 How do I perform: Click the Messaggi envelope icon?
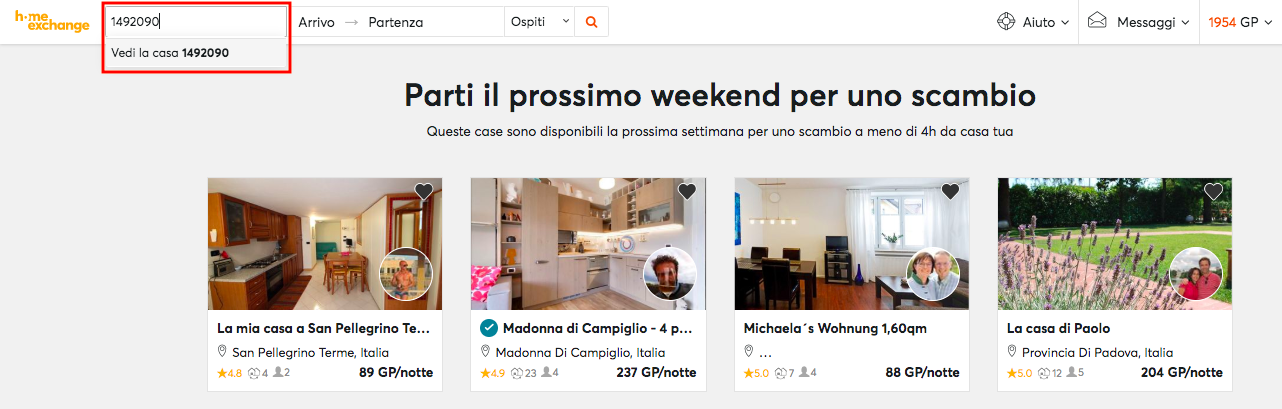[1098, 21]
